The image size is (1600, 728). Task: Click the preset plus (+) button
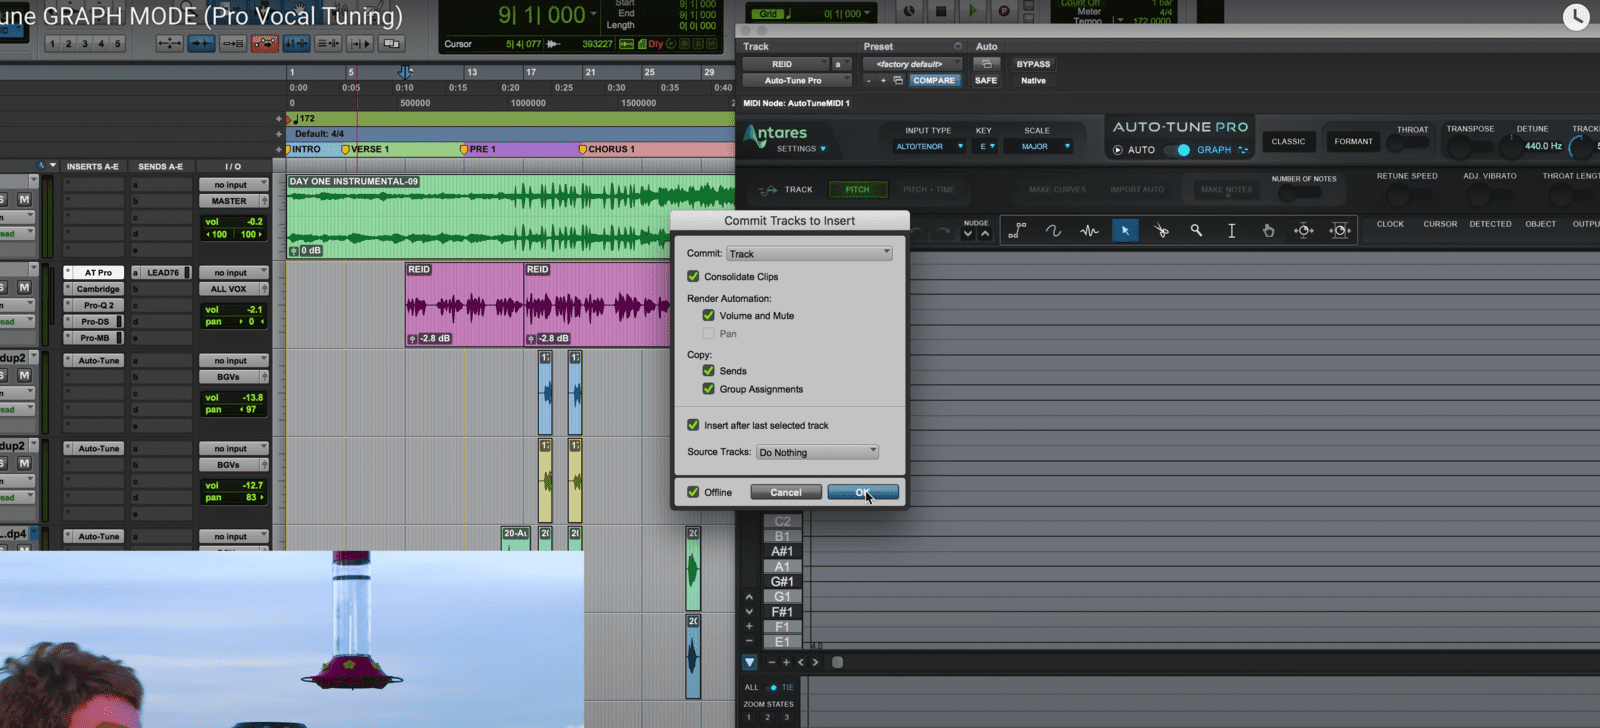click(x=883, y=80)
